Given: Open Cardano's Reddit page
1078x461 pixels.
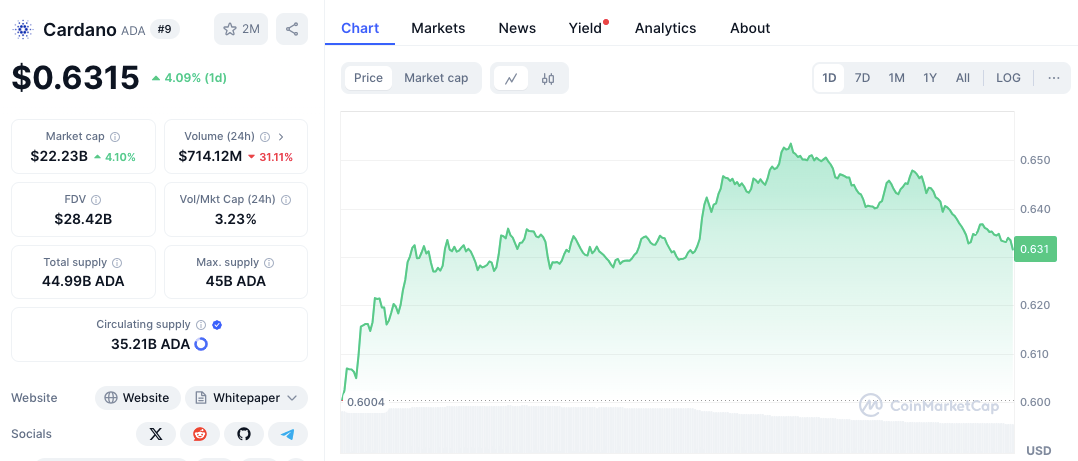Looking at the screenshot, I should [x=200, y=434].
